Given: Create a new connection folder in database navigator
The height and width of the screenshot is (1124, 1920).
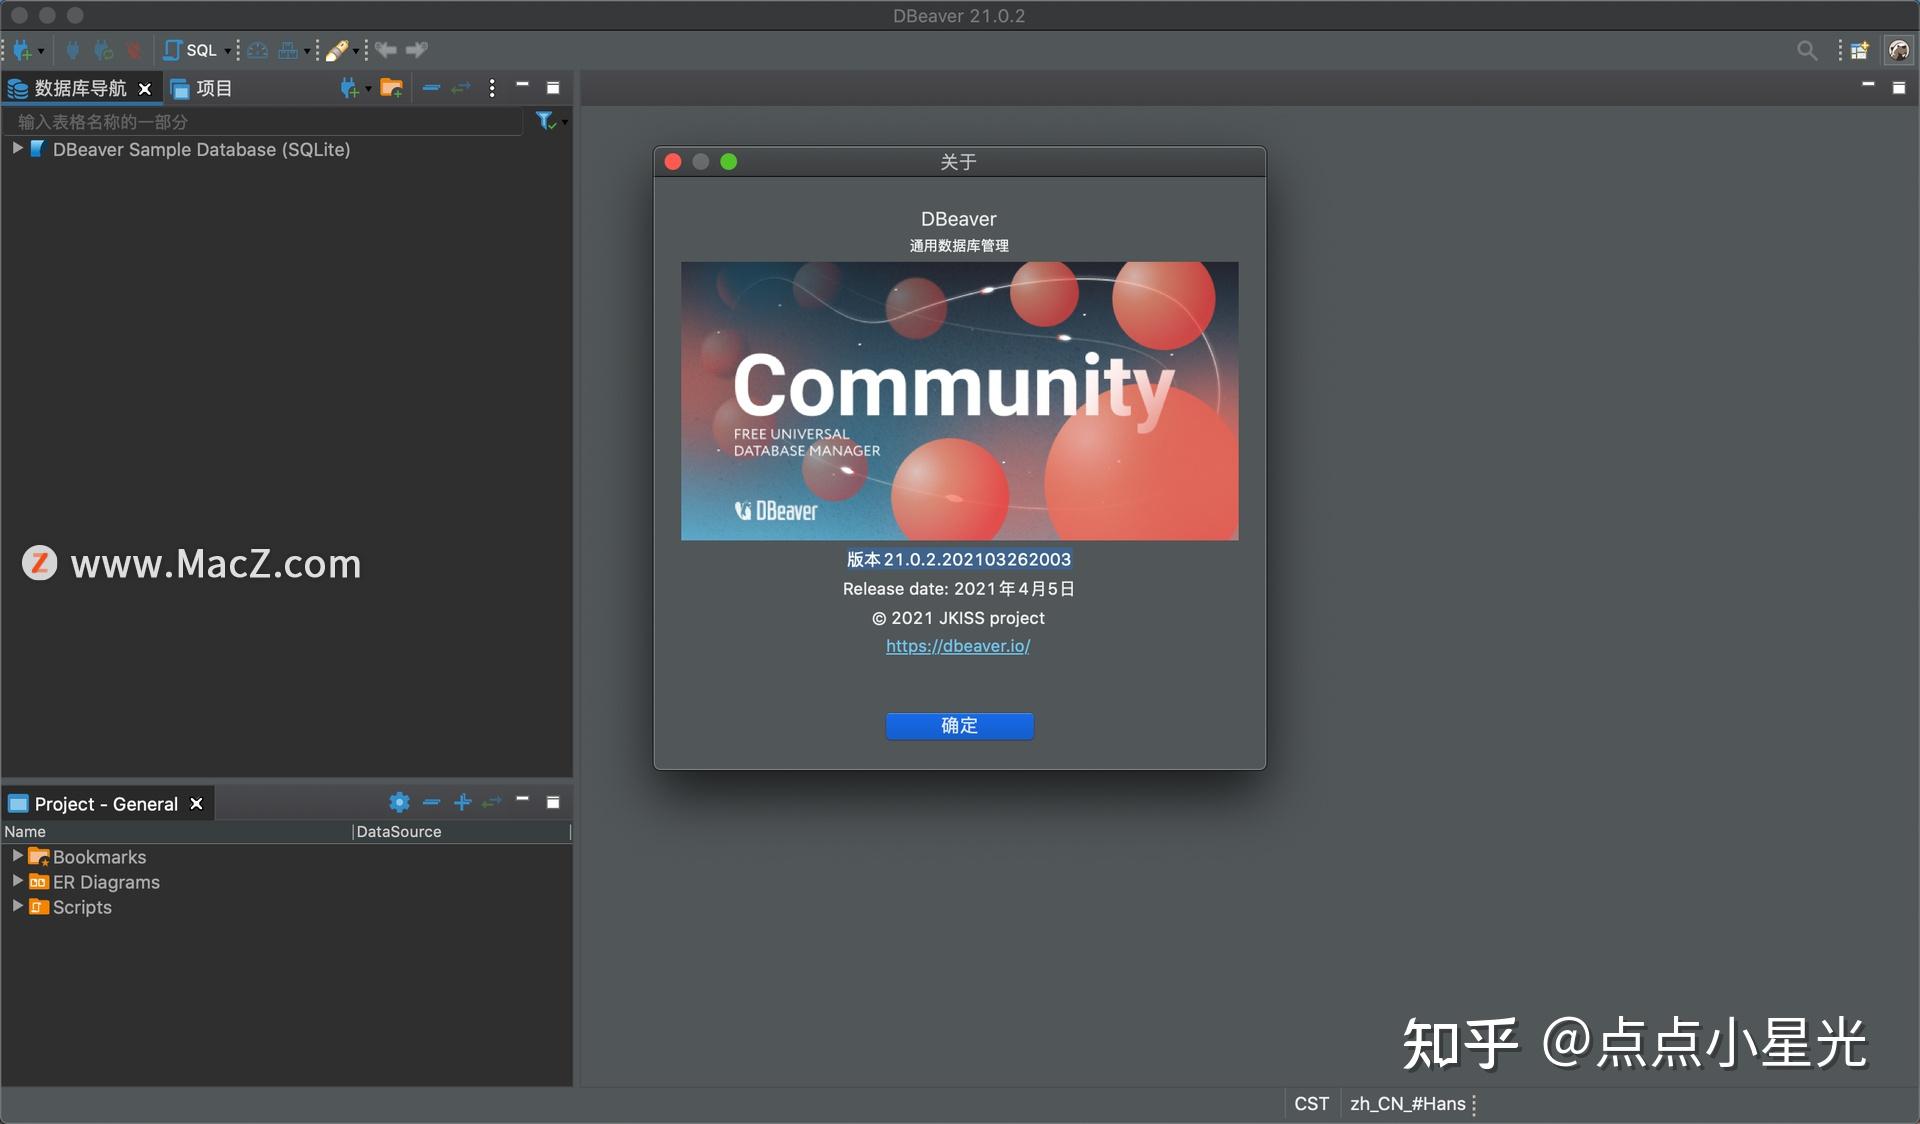Looking at the screenshot, I should click(392, 88).
